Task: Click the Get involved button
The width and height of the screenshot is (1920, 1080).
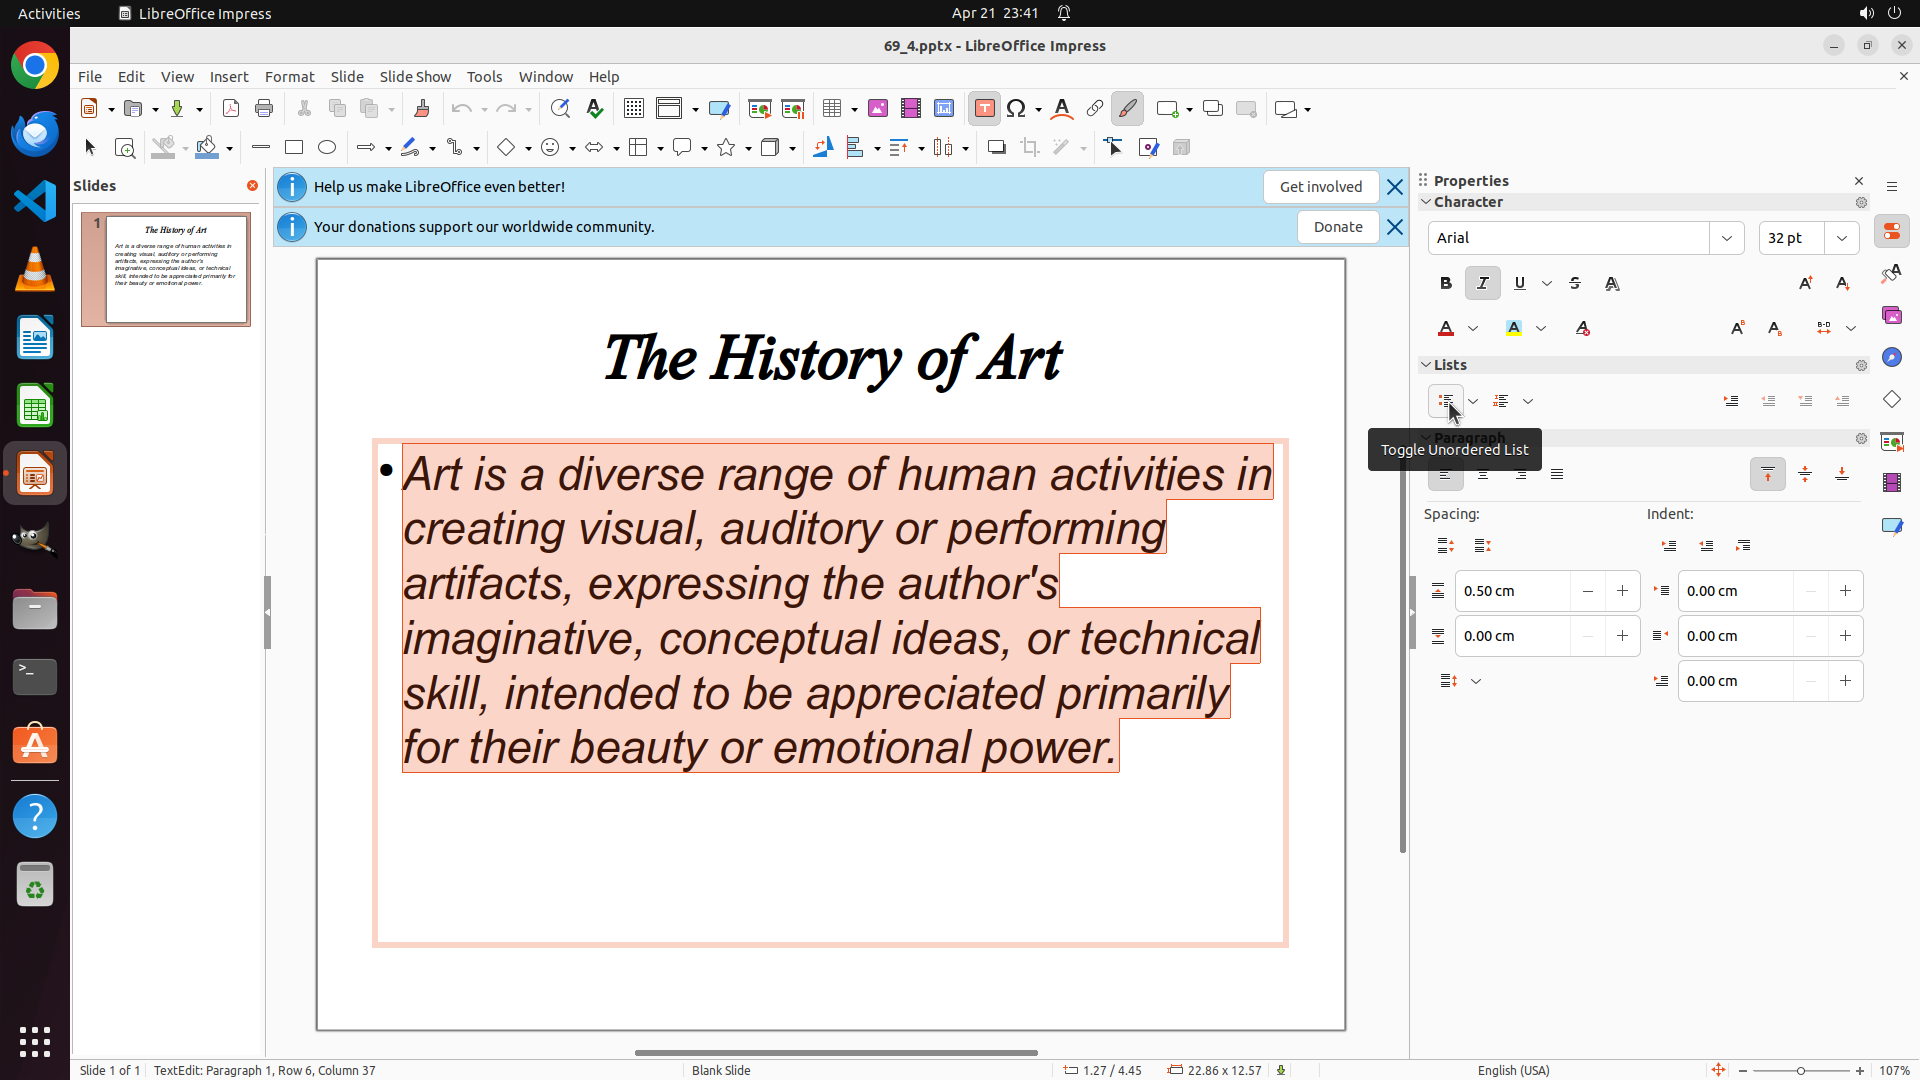Action: 1320,187
